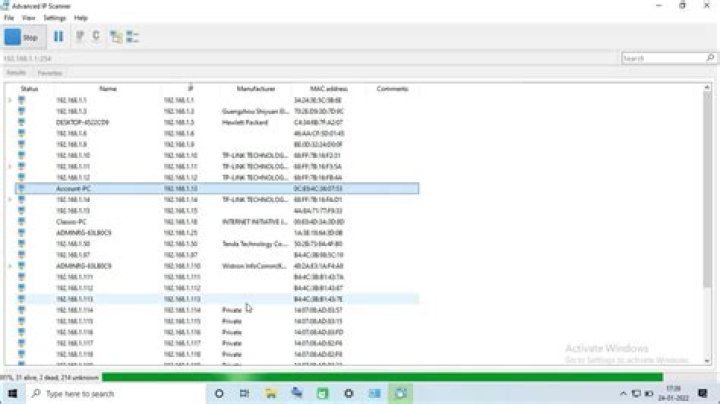Select the DESKTOP-4522CD9 name cell
This screenshot has height=404, width=720.
(82, 122)
